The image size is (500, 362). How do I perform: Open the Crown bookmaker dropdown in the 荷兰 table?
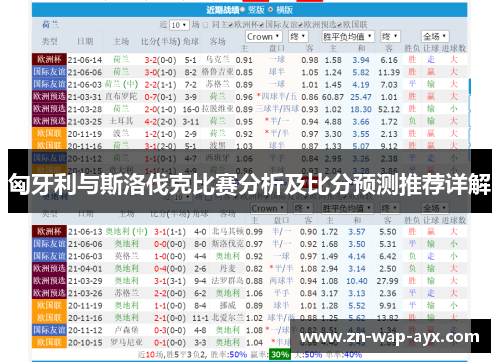pos(264,36)
